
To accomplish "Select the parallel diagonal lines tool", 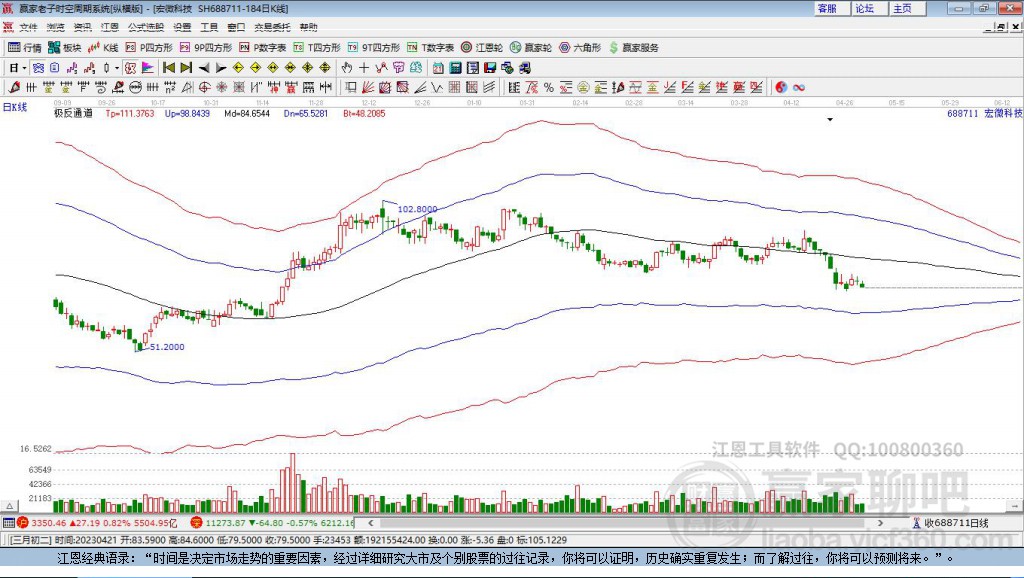I will click(488, 87).
